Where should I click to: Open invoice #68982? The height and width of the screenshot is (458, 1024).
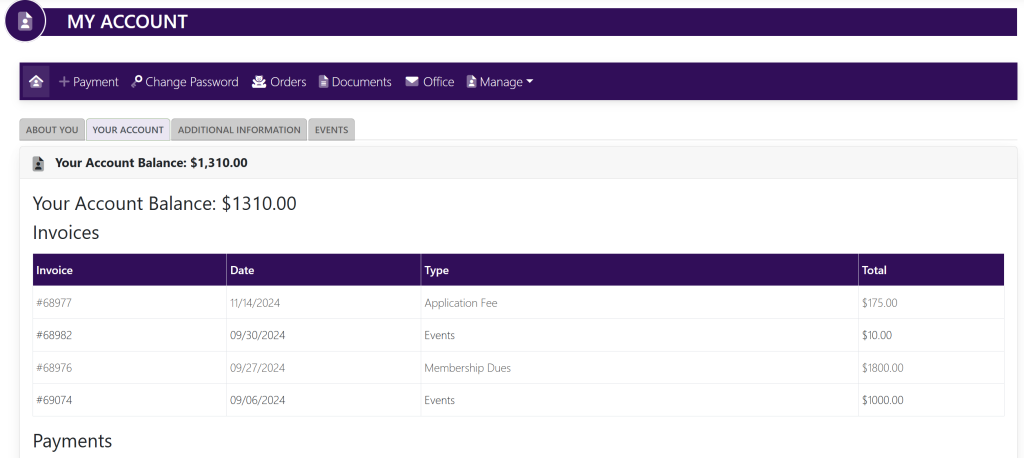[x=54, y=335]
